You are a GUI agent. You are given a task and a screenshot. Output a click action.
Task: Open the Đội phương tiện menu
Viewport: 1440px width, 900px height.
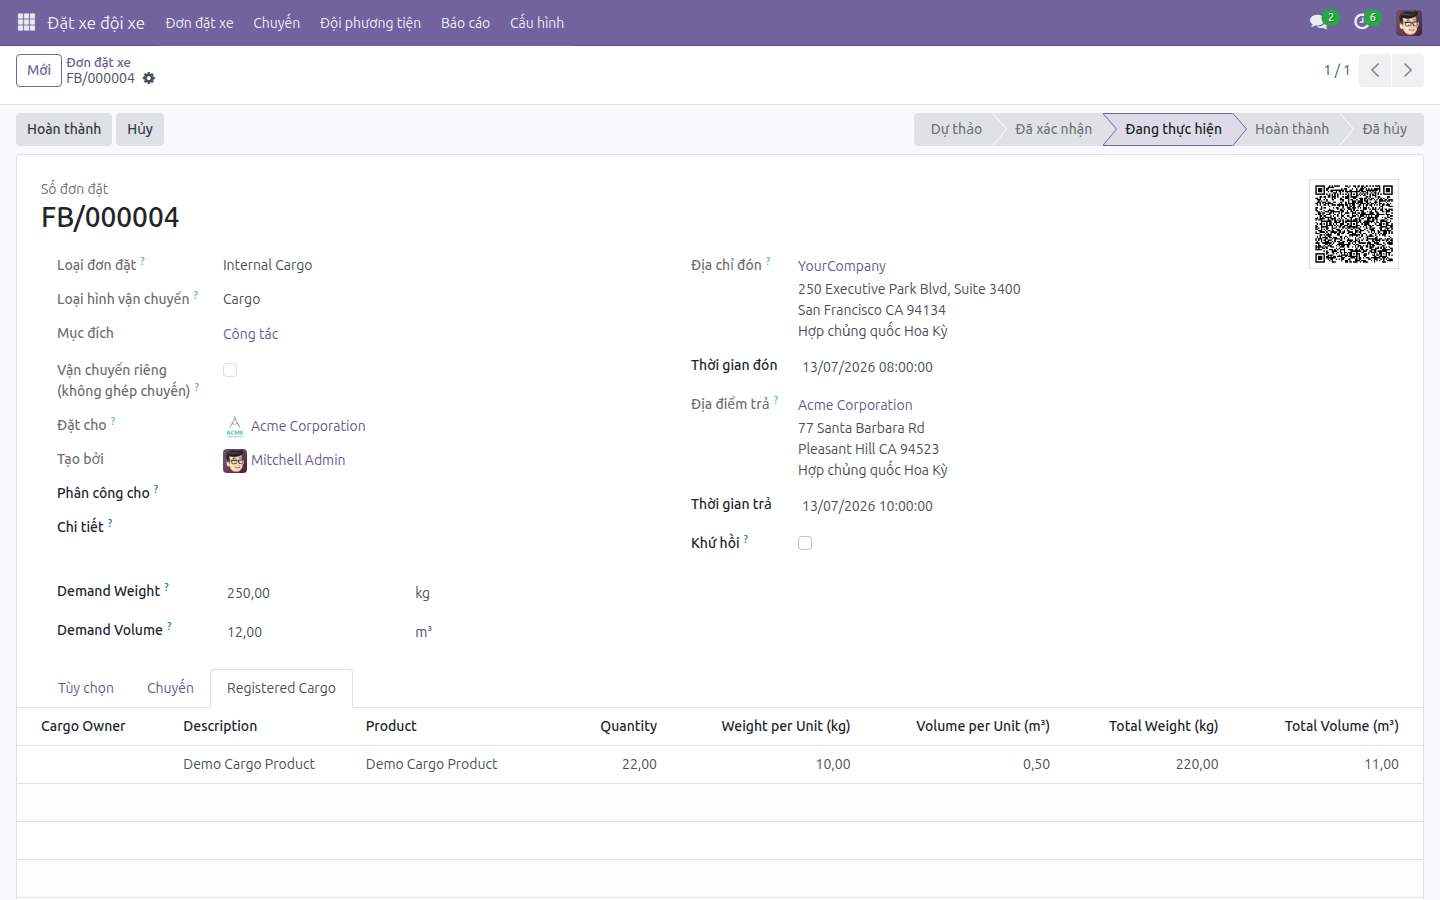(370, 22)
